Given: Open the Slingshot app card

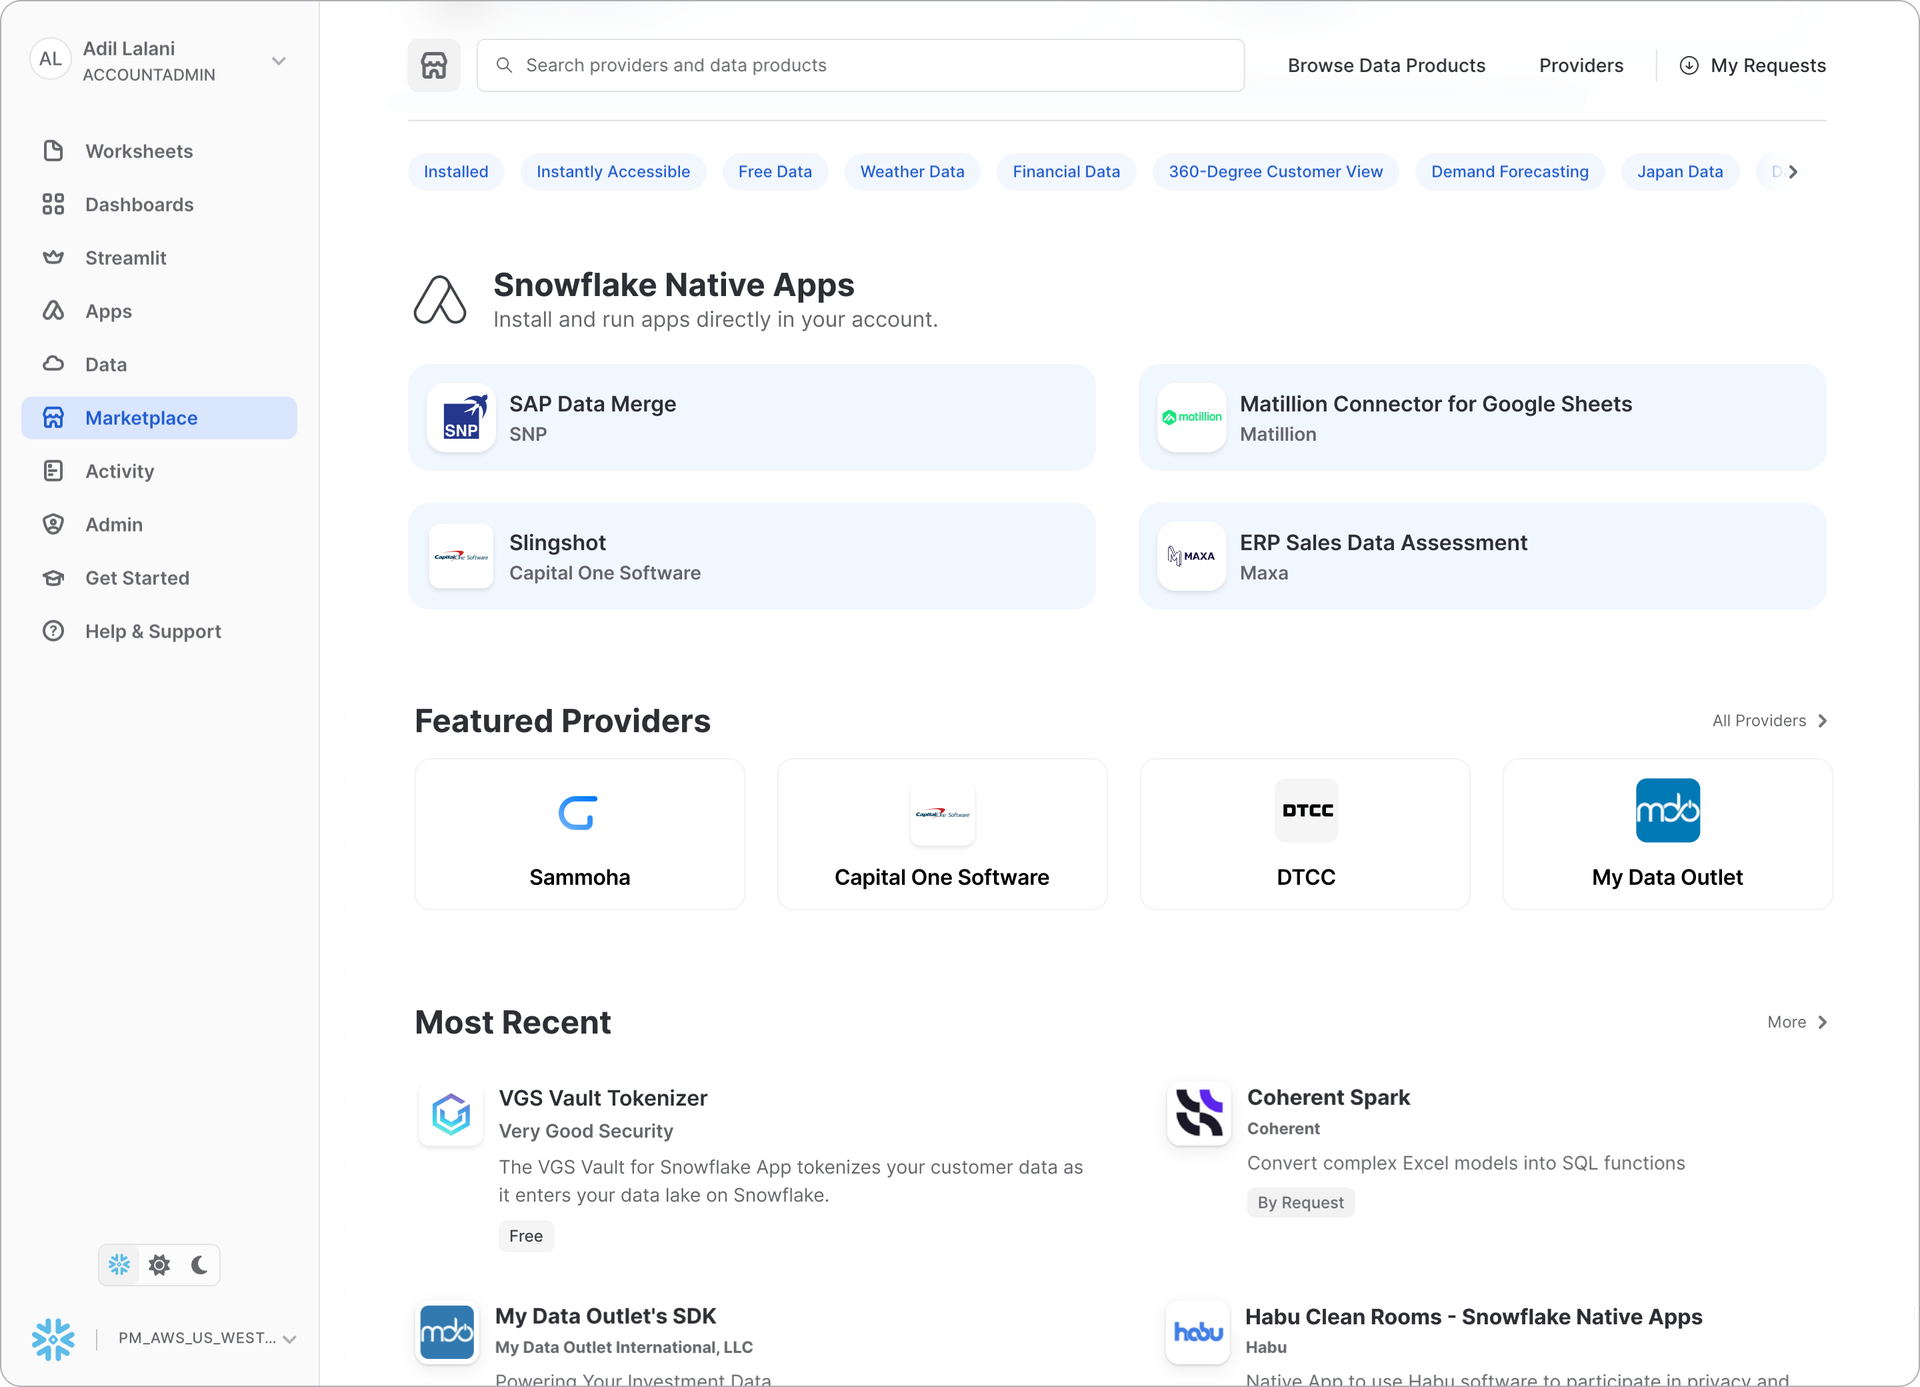Looking at the screenshot, I should (752, 557).
